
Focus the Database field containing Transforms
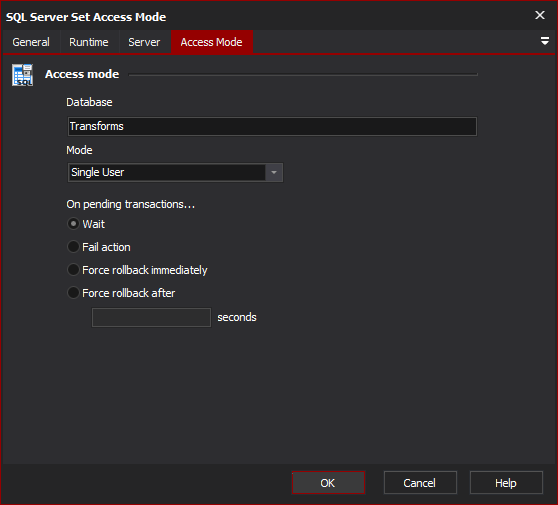[x=272, y=126]
